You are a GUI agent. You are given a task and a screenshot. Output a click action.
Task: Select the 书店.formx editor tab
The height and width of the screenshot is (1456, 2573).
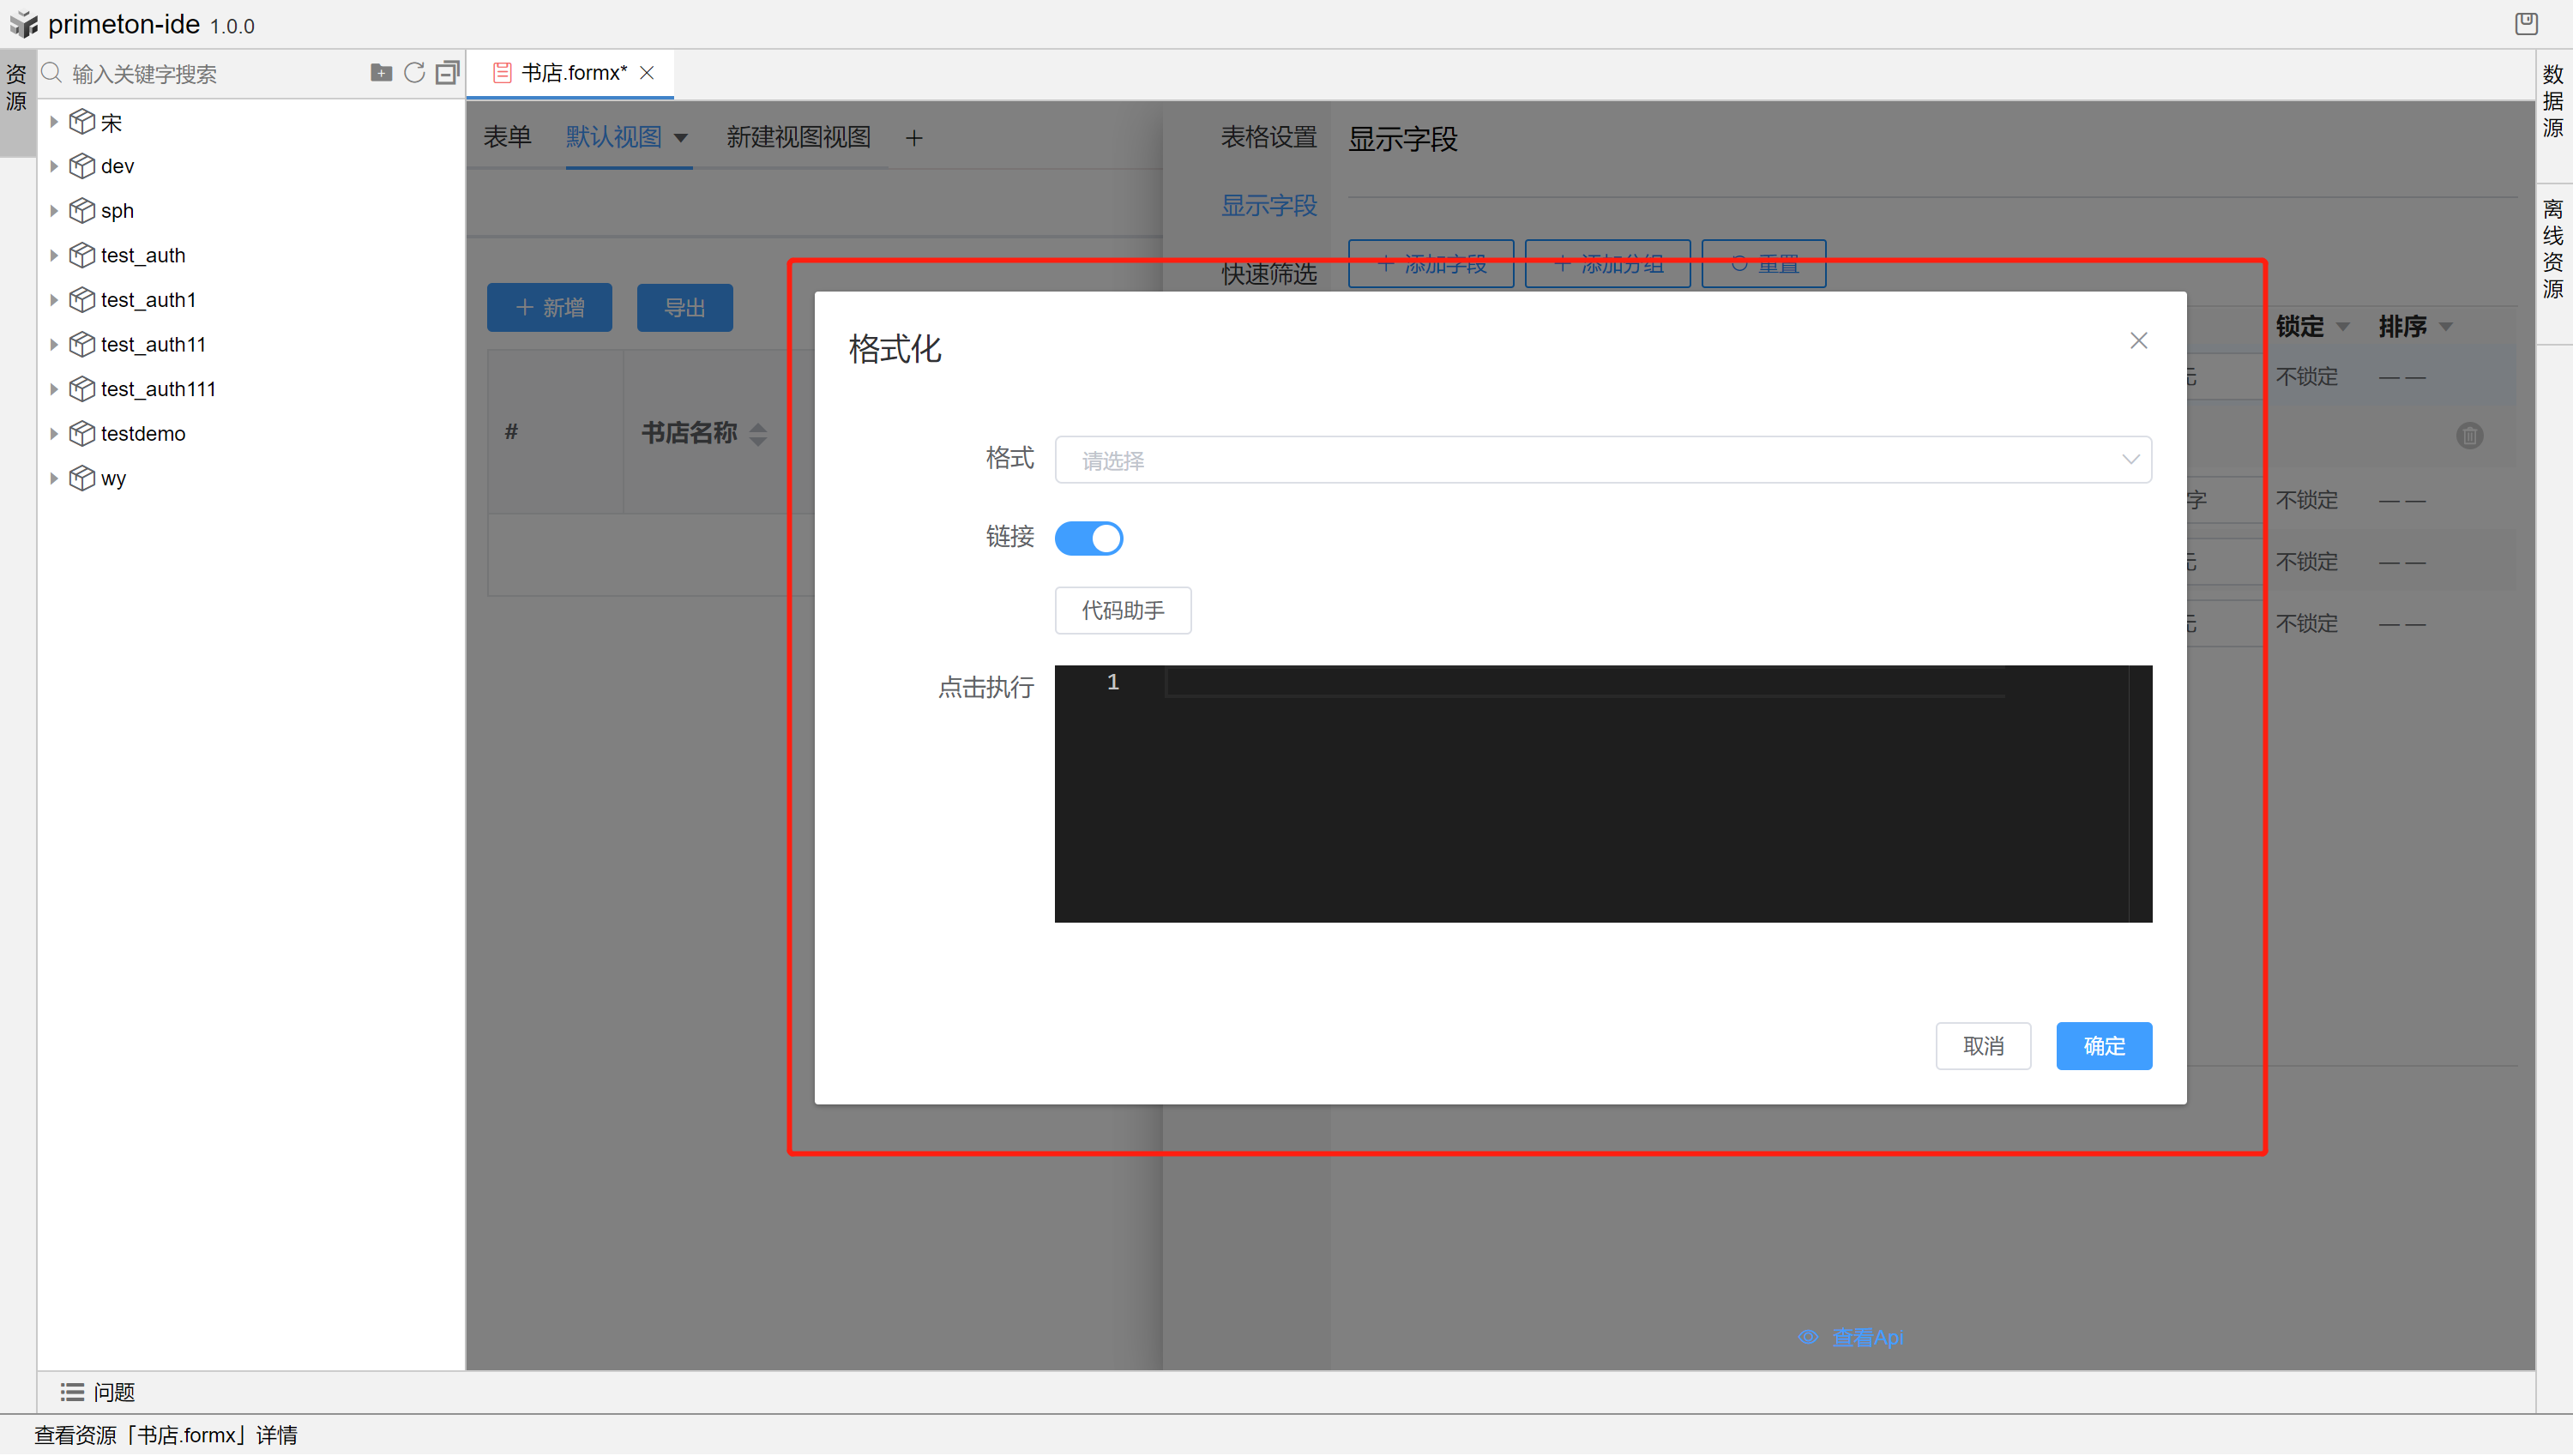pos(570,73)
